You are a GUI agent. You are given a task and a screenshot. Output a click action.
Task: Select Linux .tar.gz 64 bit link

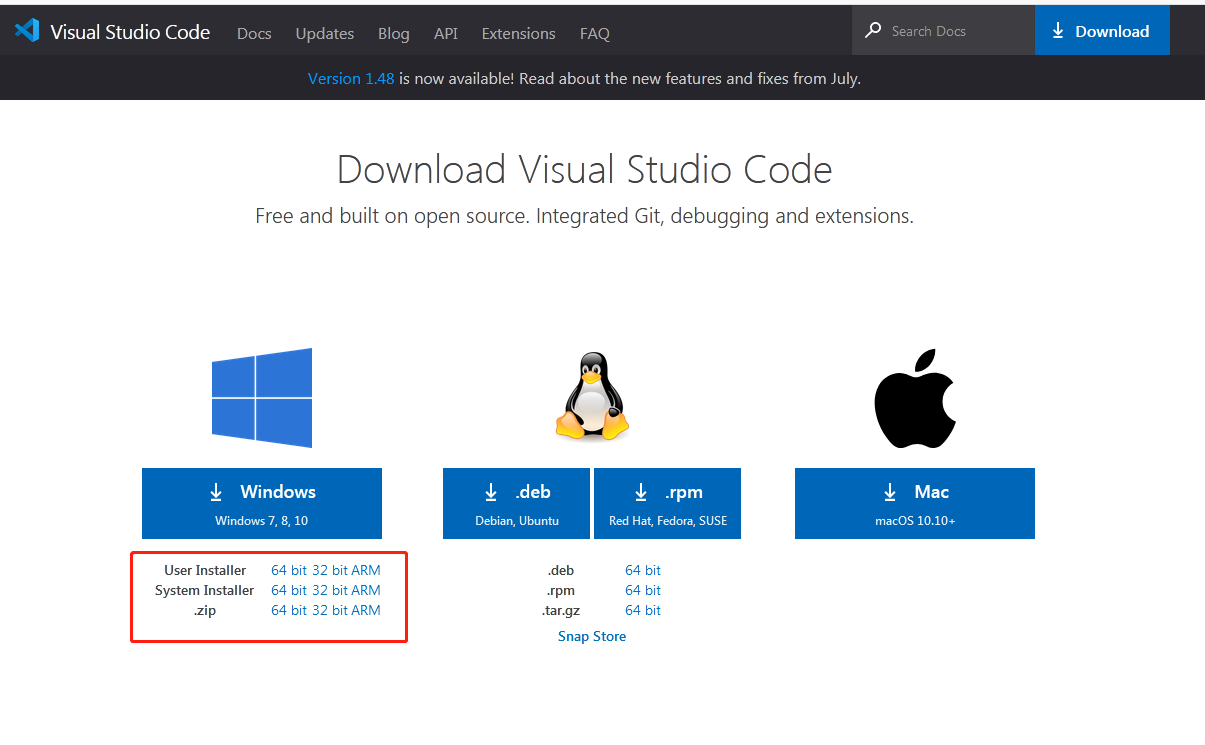(643, 610)
